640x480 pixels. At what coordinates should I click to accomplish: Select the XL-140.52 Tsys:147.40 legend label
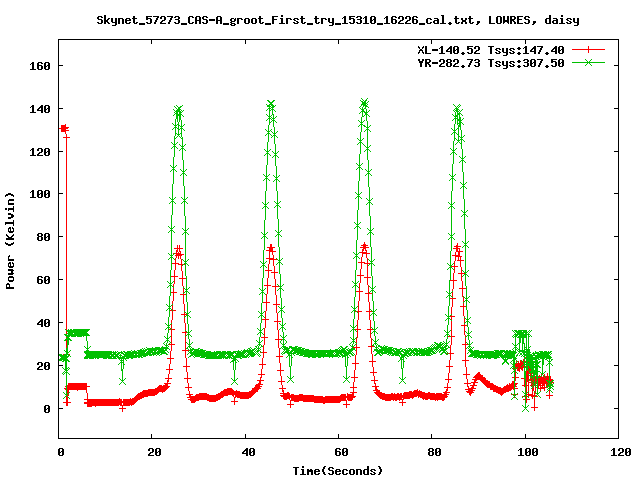click(491, 50)
